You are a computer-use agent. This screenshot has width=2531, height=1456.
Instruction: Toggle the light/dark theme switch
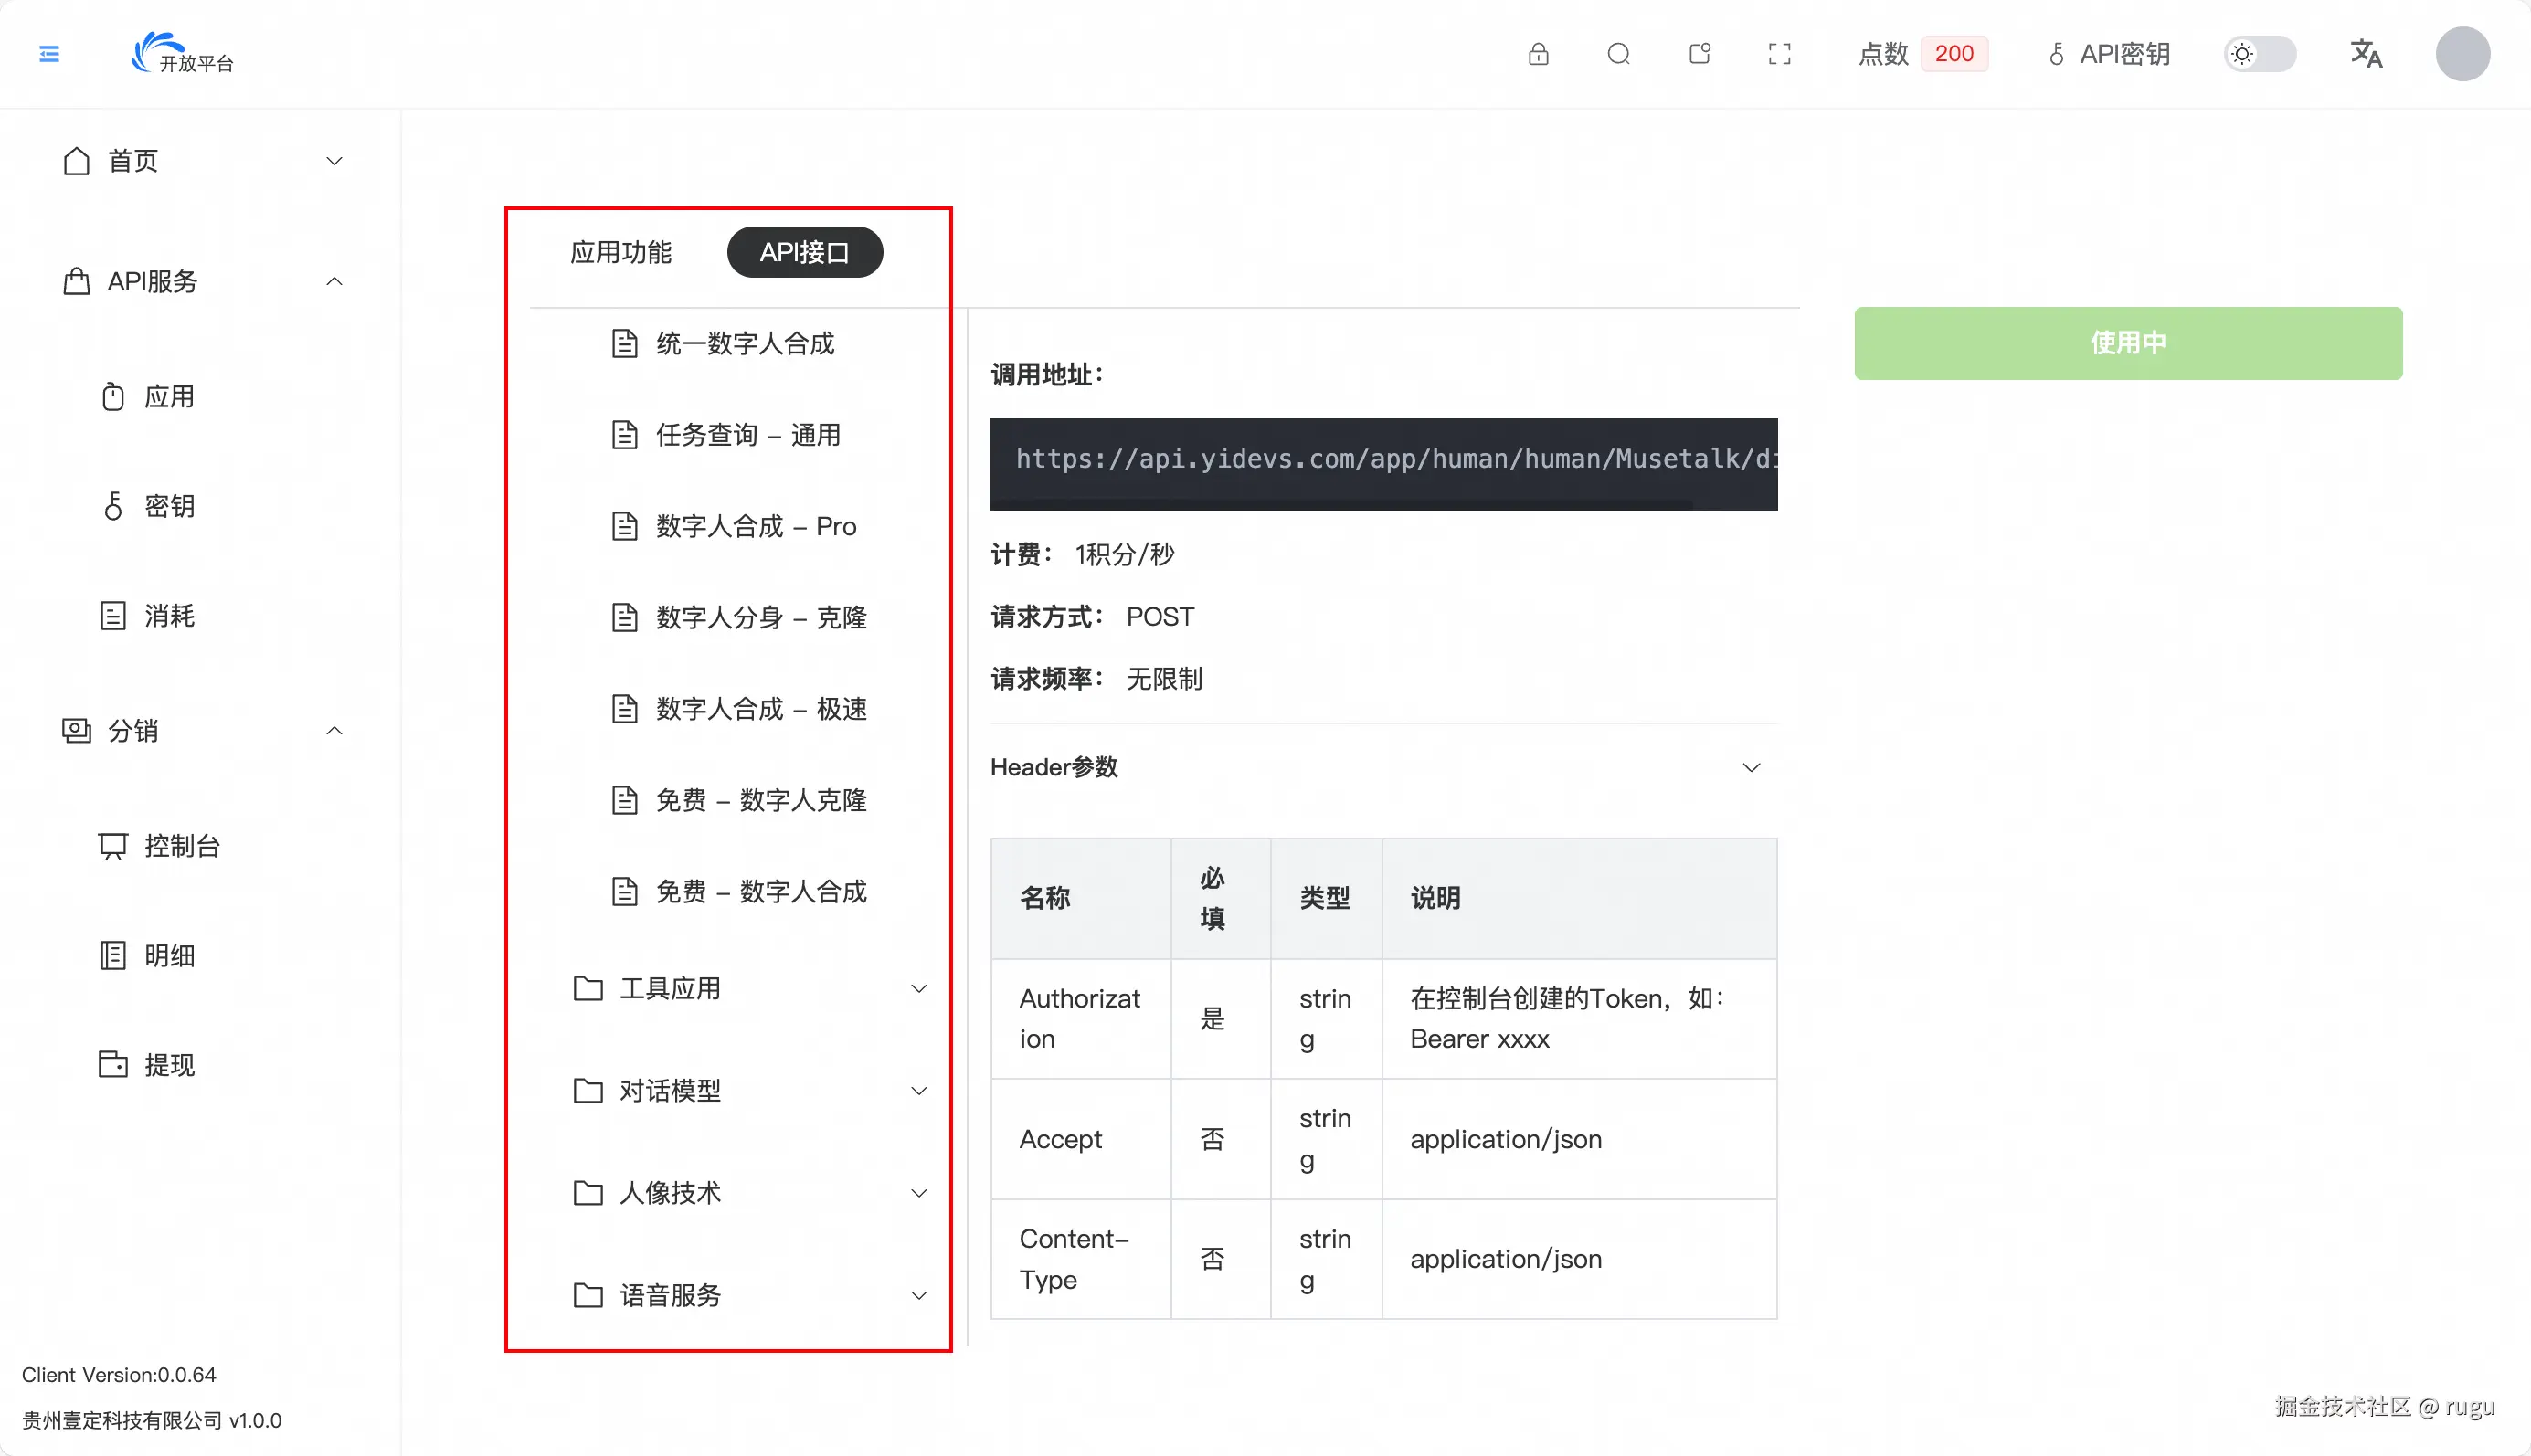[x=2259, y=54]
